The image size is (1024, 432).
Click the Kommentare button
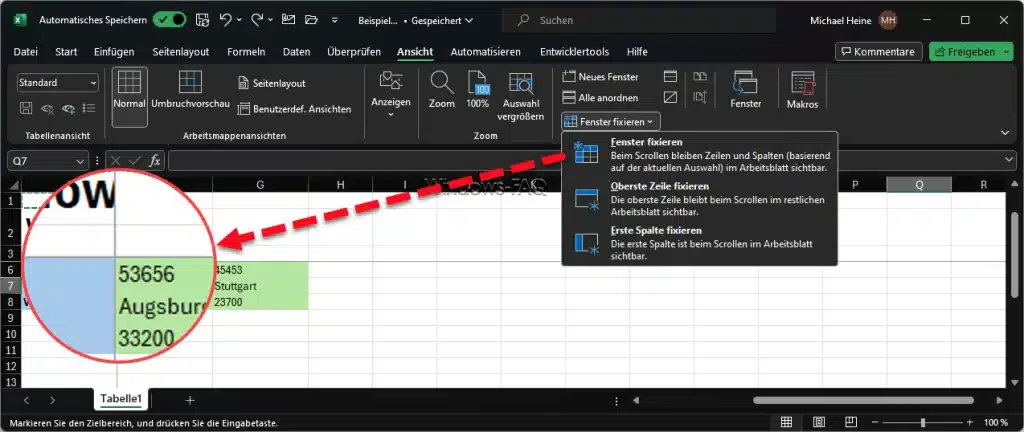pos(878,52)
